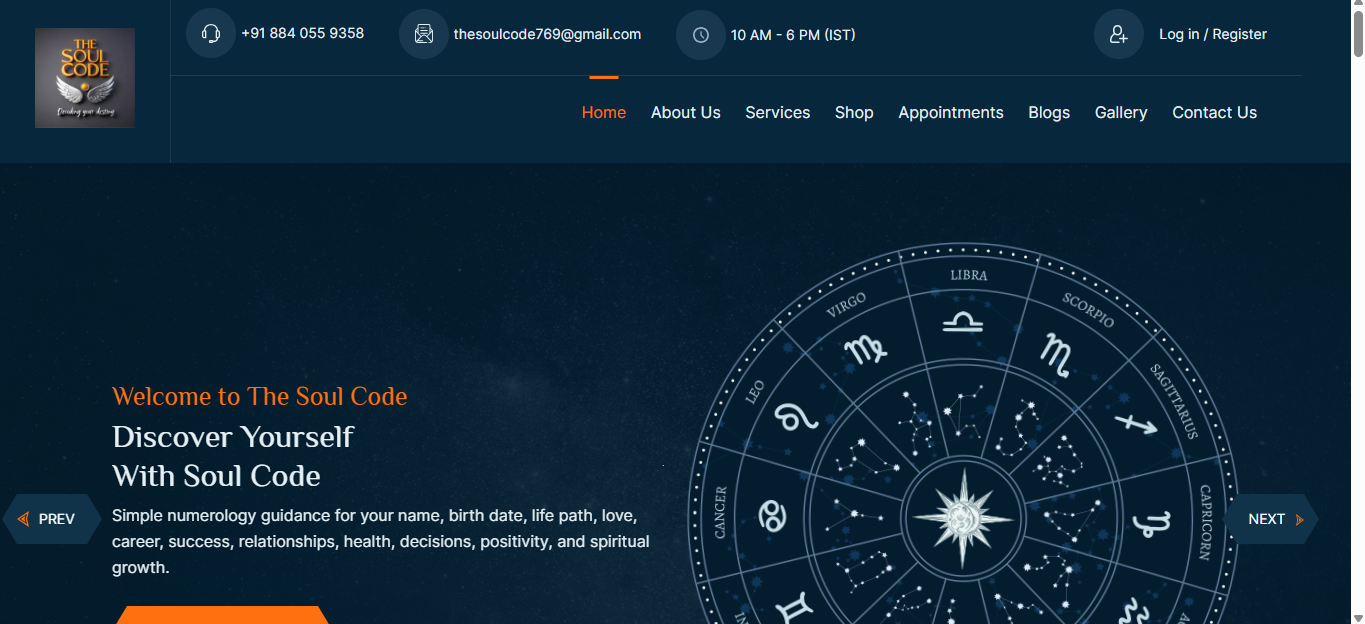This screenshot has width=1365, height=624.
Task: Click the Libra symbol on zodiac wheel
Action: 963,322
